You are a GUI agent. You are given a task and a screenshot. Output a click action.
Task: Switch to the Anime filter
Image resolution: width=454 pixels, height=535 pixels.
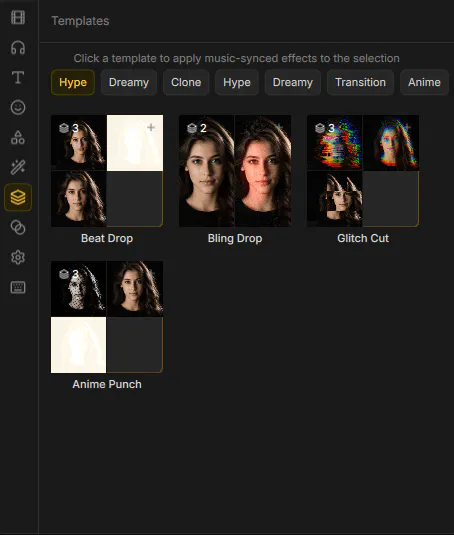pyautogui.click(x=424, y=82)
